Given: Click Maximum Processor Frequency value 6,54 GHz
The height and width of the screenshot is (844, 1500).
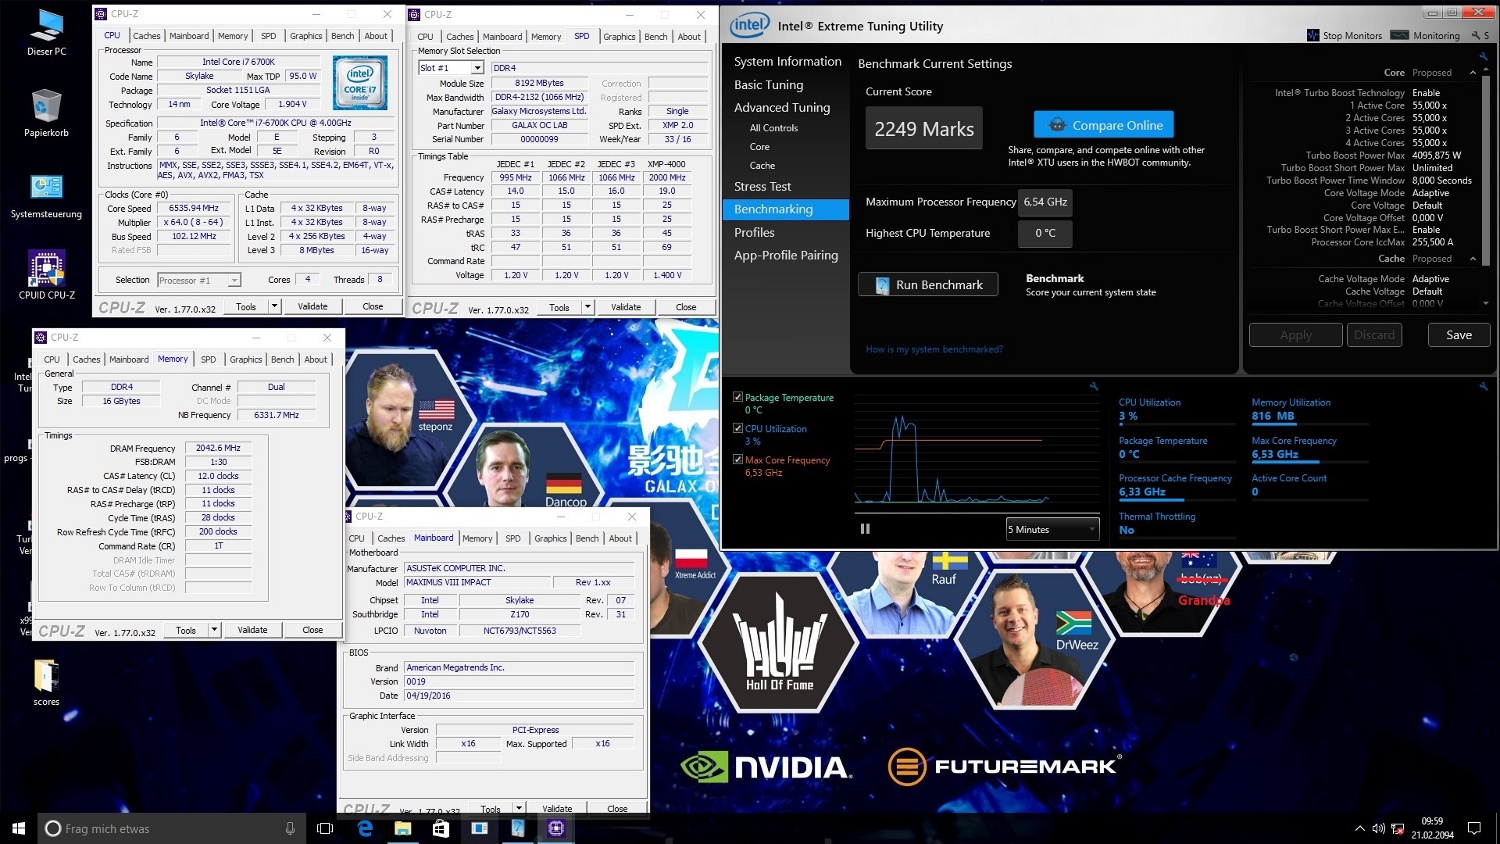Looking at the screenshot, I should tap(1045, 202).
